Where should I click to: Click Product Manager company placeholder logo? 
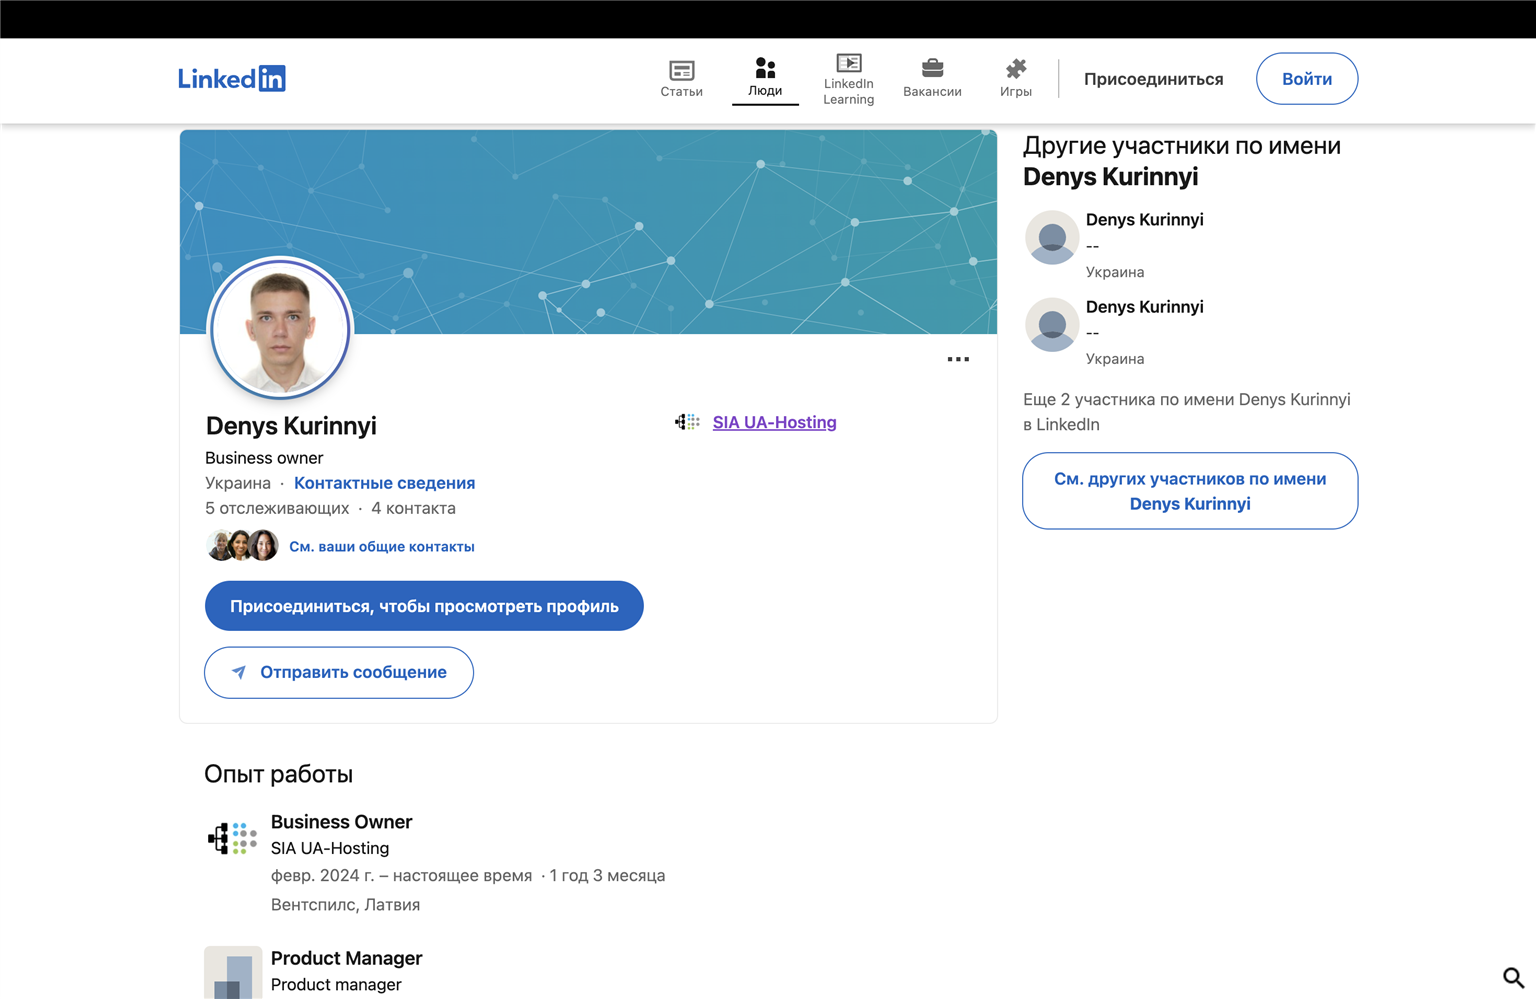click(233, 973)
